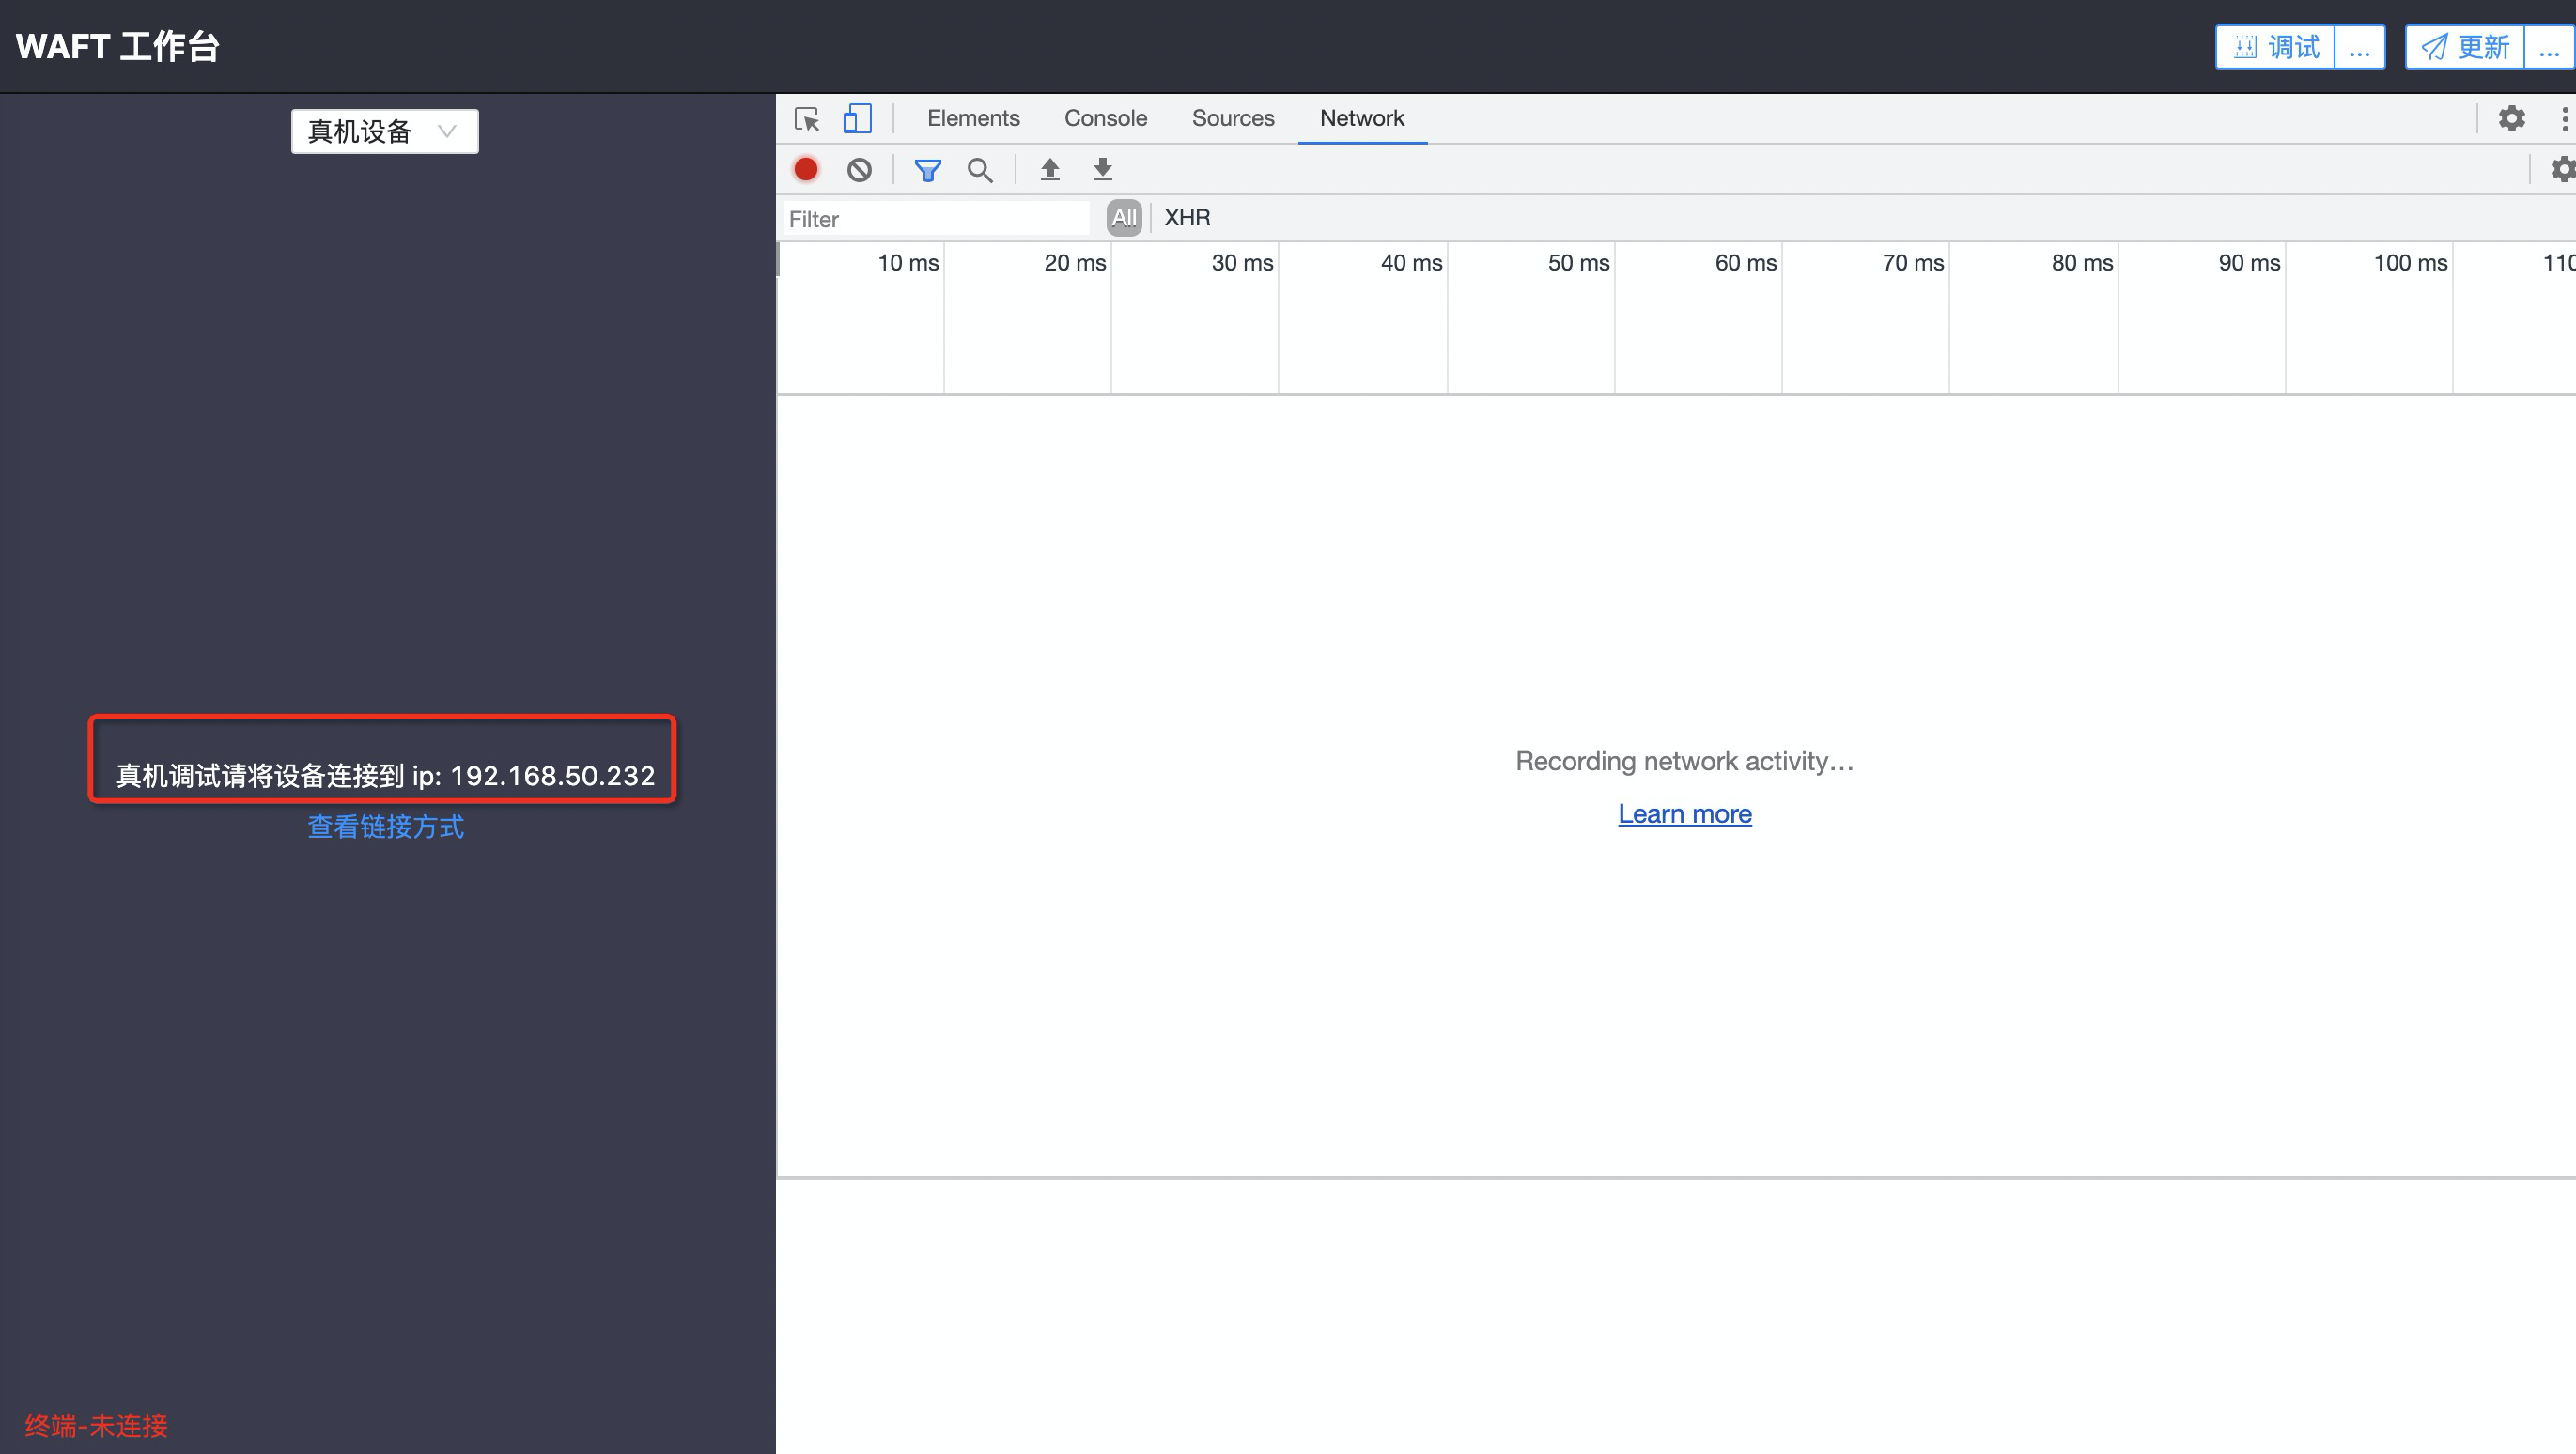2576x1454 pixels.
Task: Click the export HAR download arrow
Action: pos(1102,170)
